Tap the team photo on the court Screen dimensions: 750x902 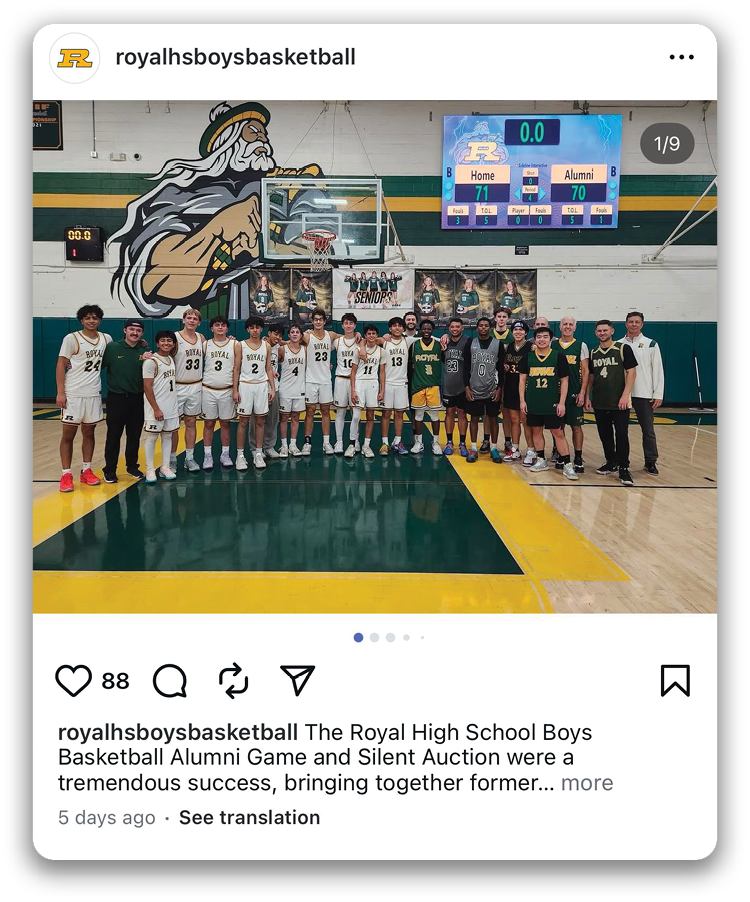374,357
